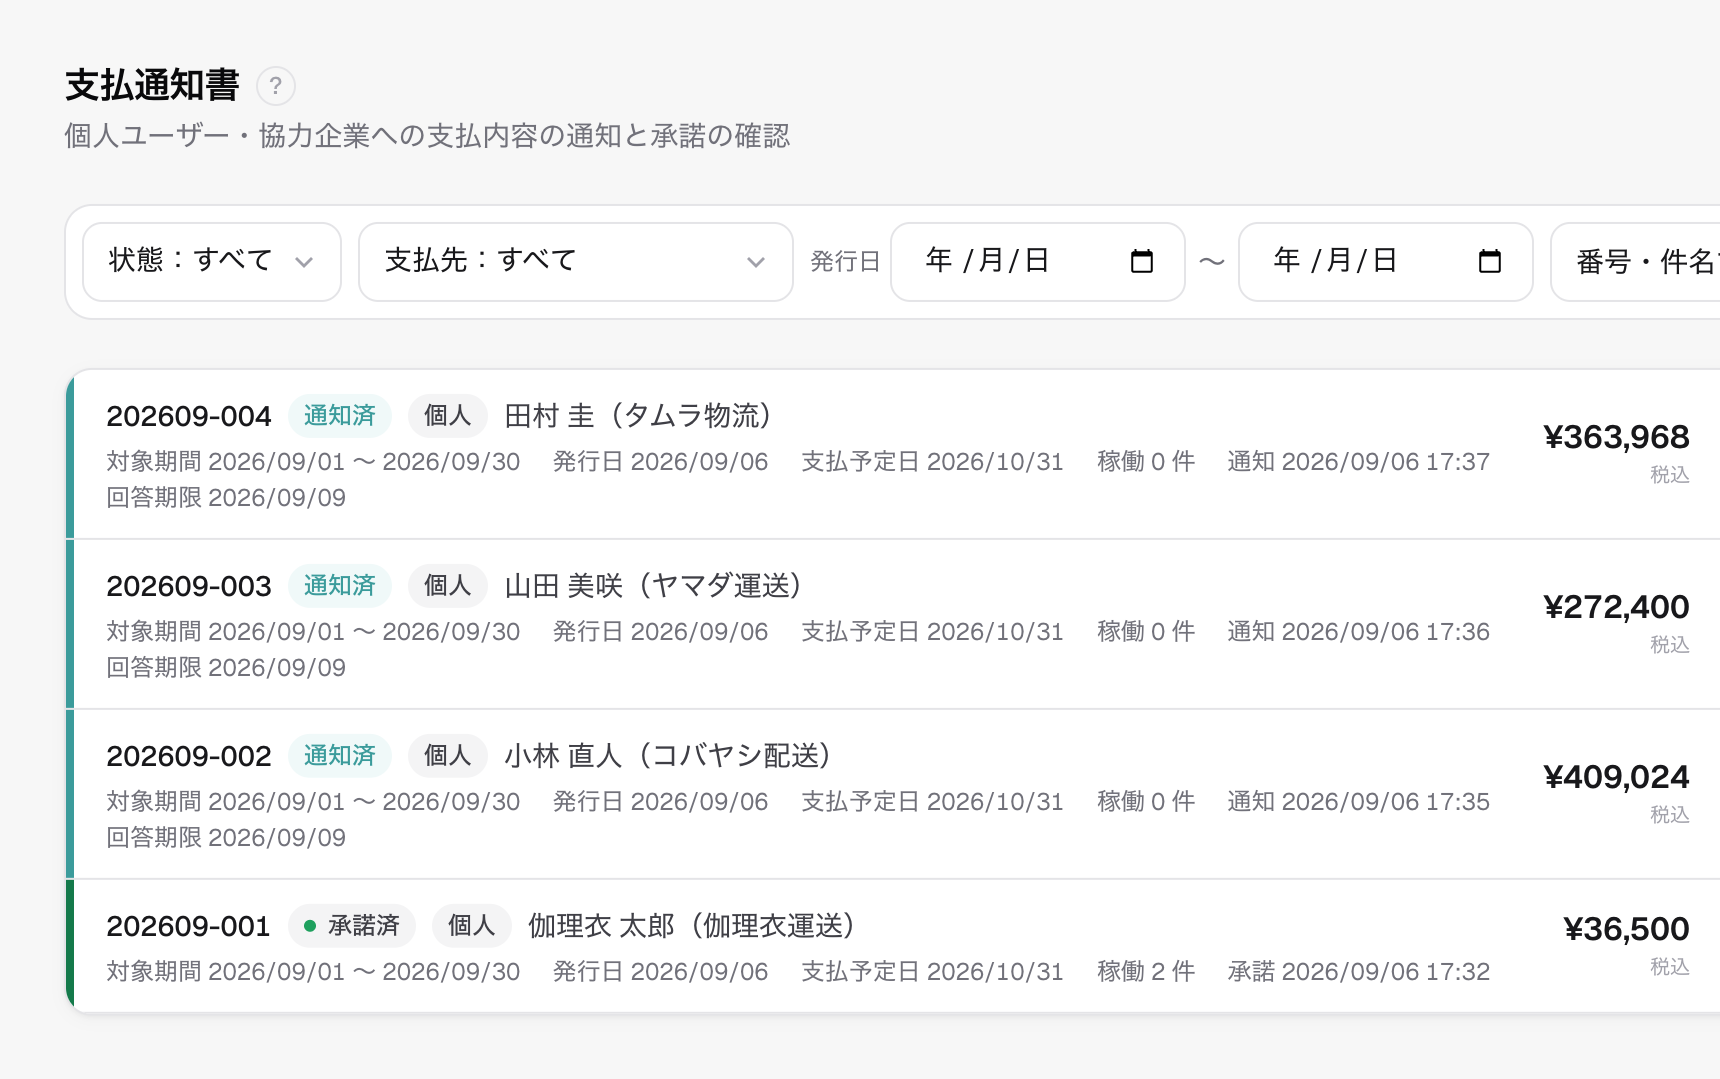Focus the start 発行日 date field
Image resolution: width=1720 pixels, height=1079 pixels.
[1038, 262]
